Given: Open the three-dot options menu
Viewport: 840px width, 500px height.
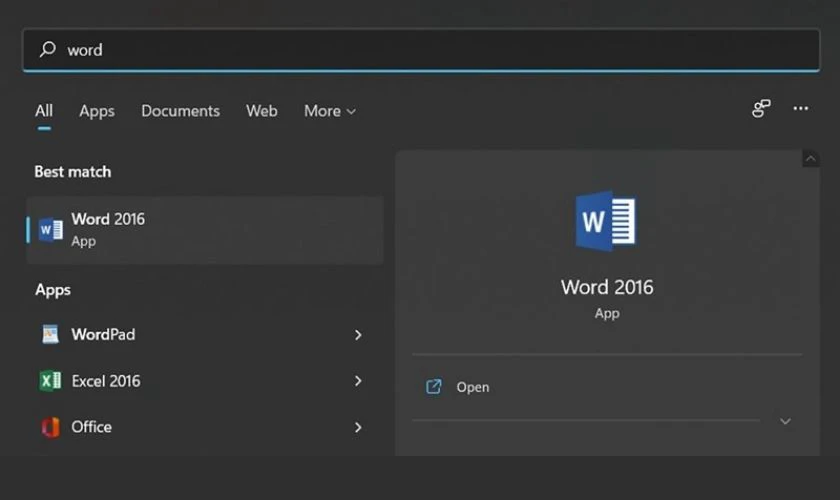Looking at the screenshot, I should [x=801, y=108].
